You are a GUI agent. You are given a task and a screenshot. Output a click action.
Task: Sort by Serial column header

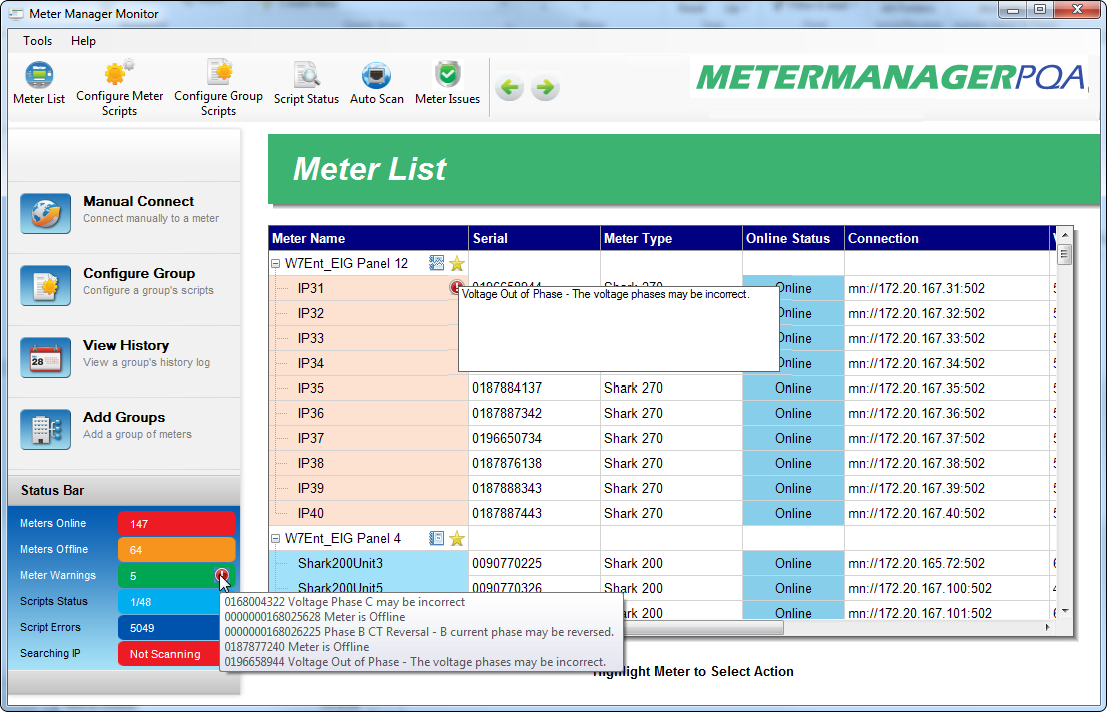(x=534, y=239)
